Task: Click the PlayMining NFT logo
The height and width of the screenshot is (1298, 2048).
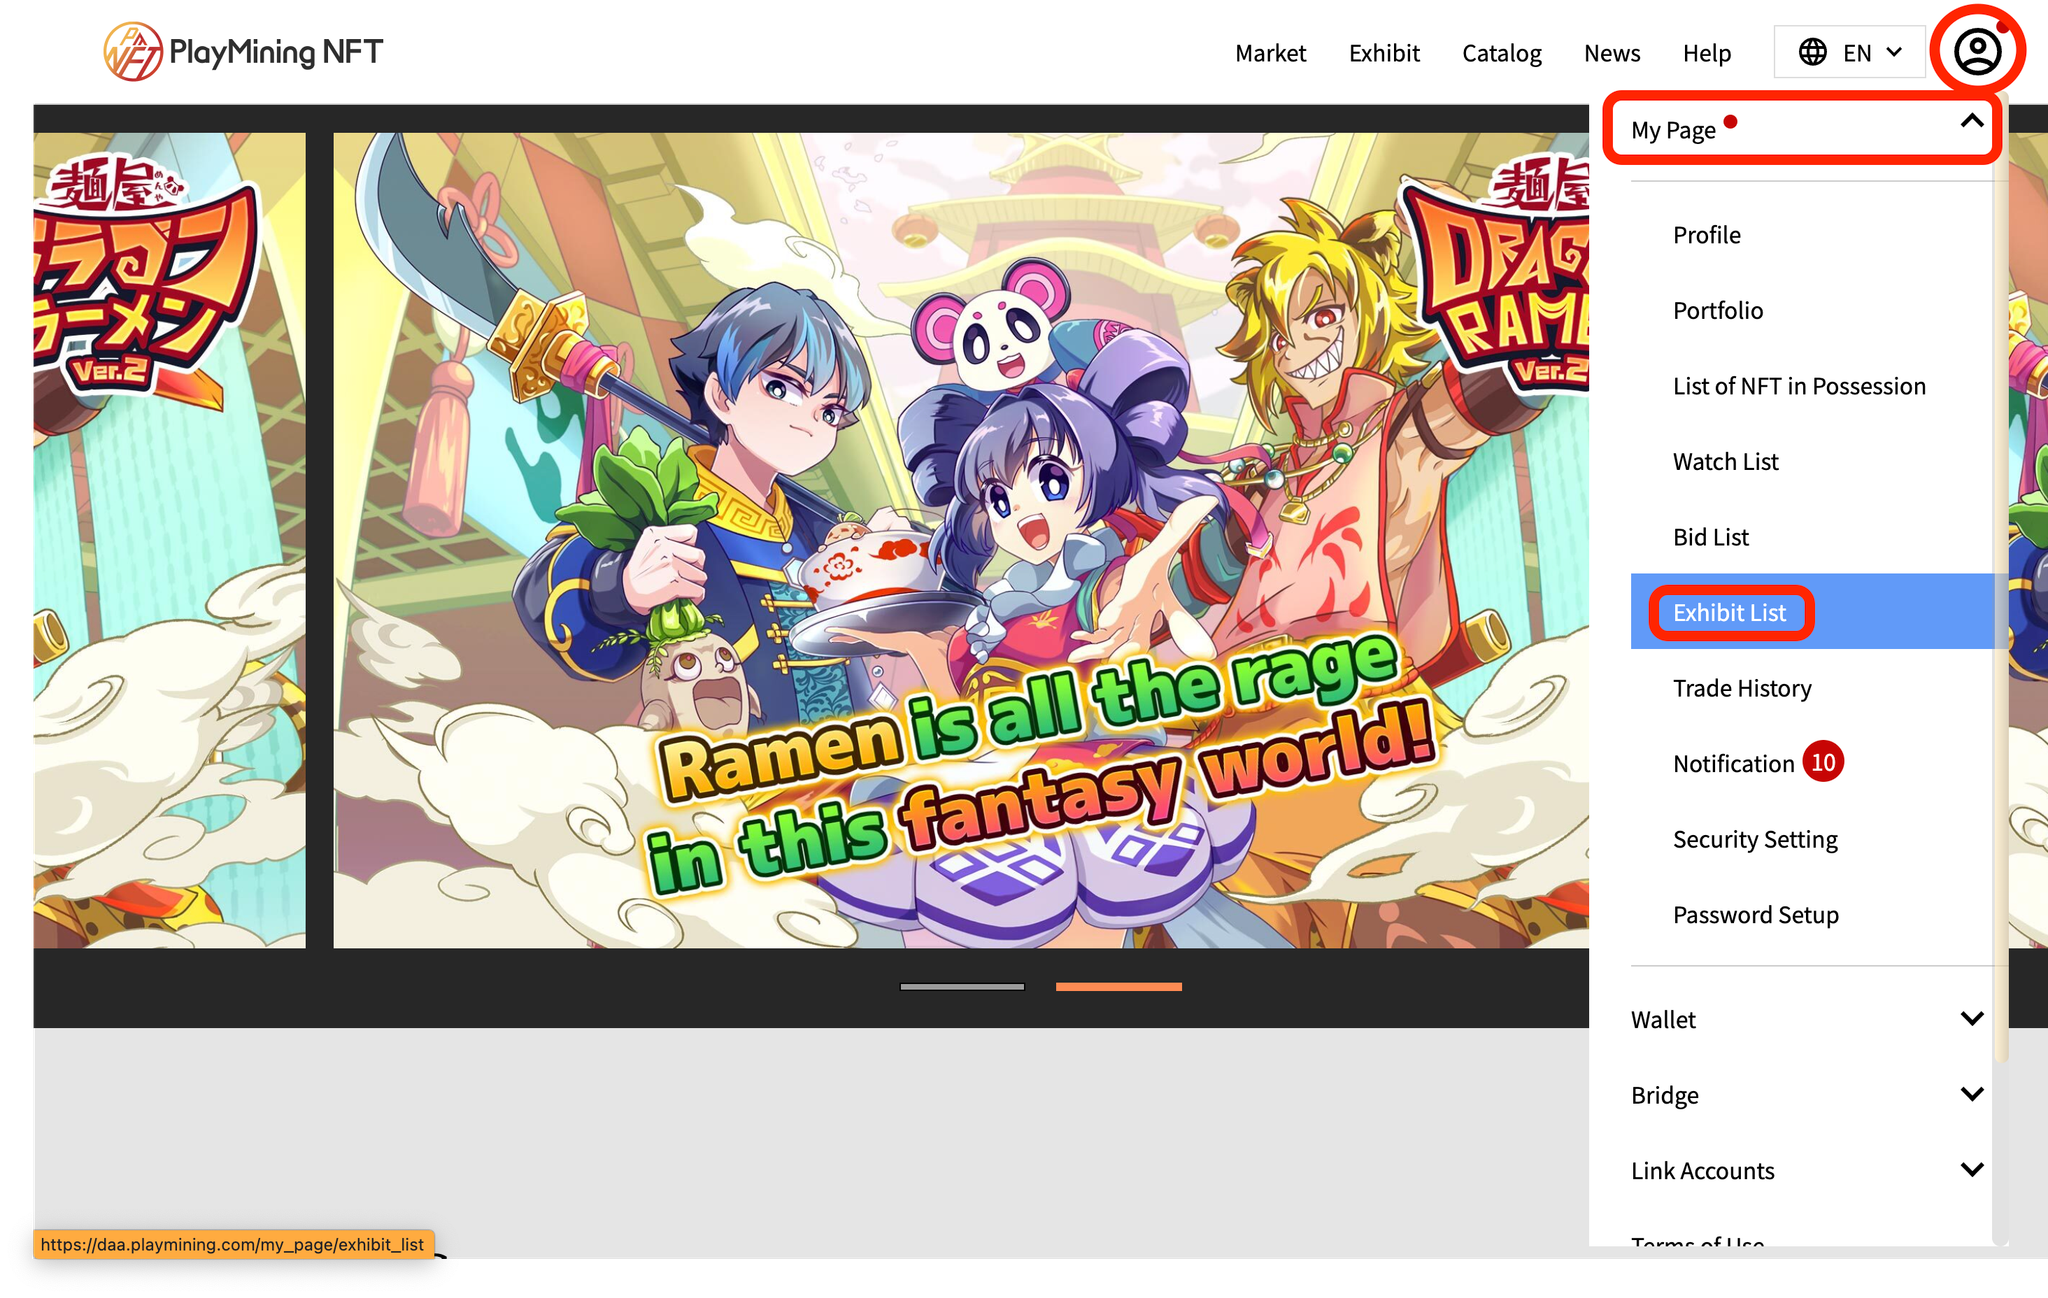Action: 243,52
